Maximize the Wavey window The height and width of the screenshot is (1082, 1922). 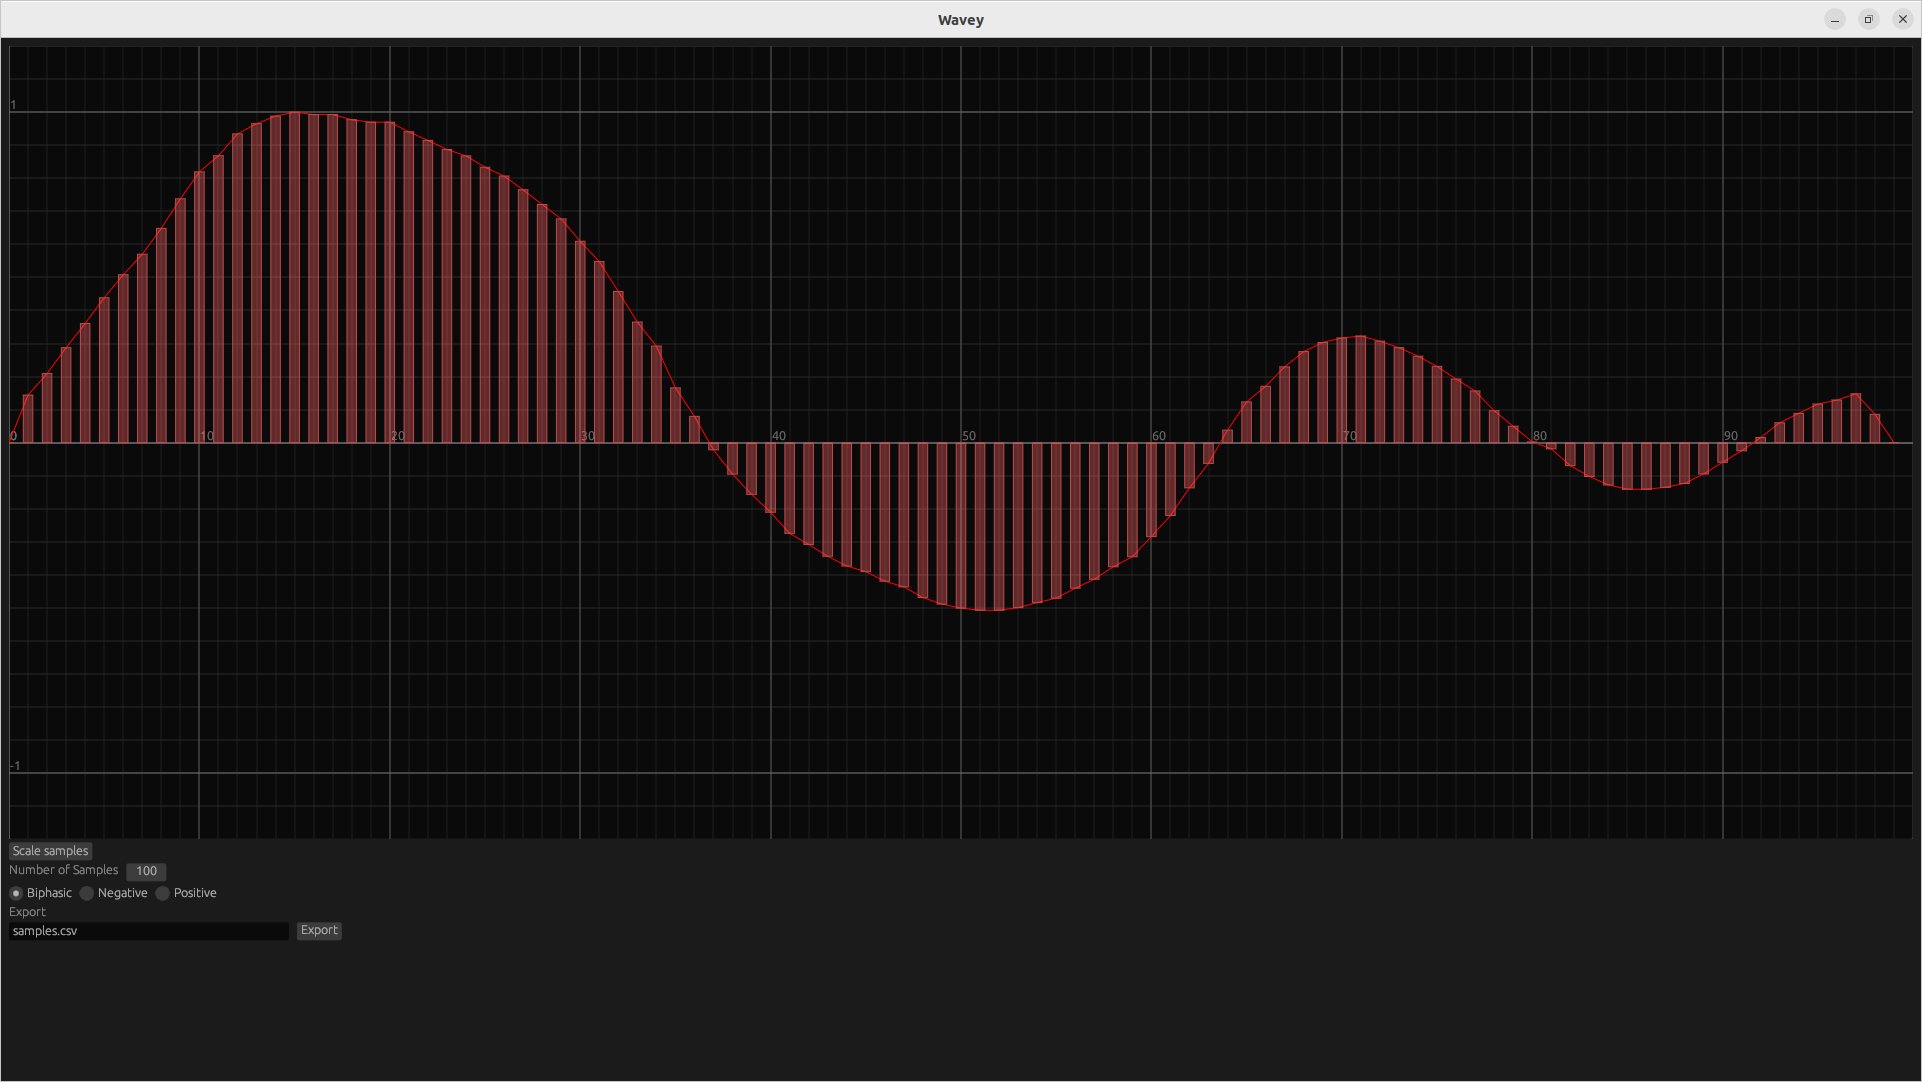tap(1868, 20)
